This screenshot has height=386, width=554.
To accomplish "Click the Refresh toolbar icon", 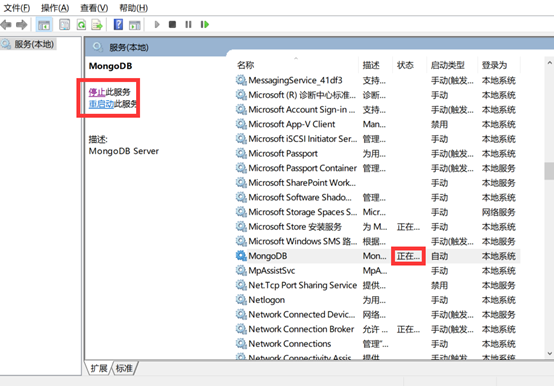I will coord(81,25).
